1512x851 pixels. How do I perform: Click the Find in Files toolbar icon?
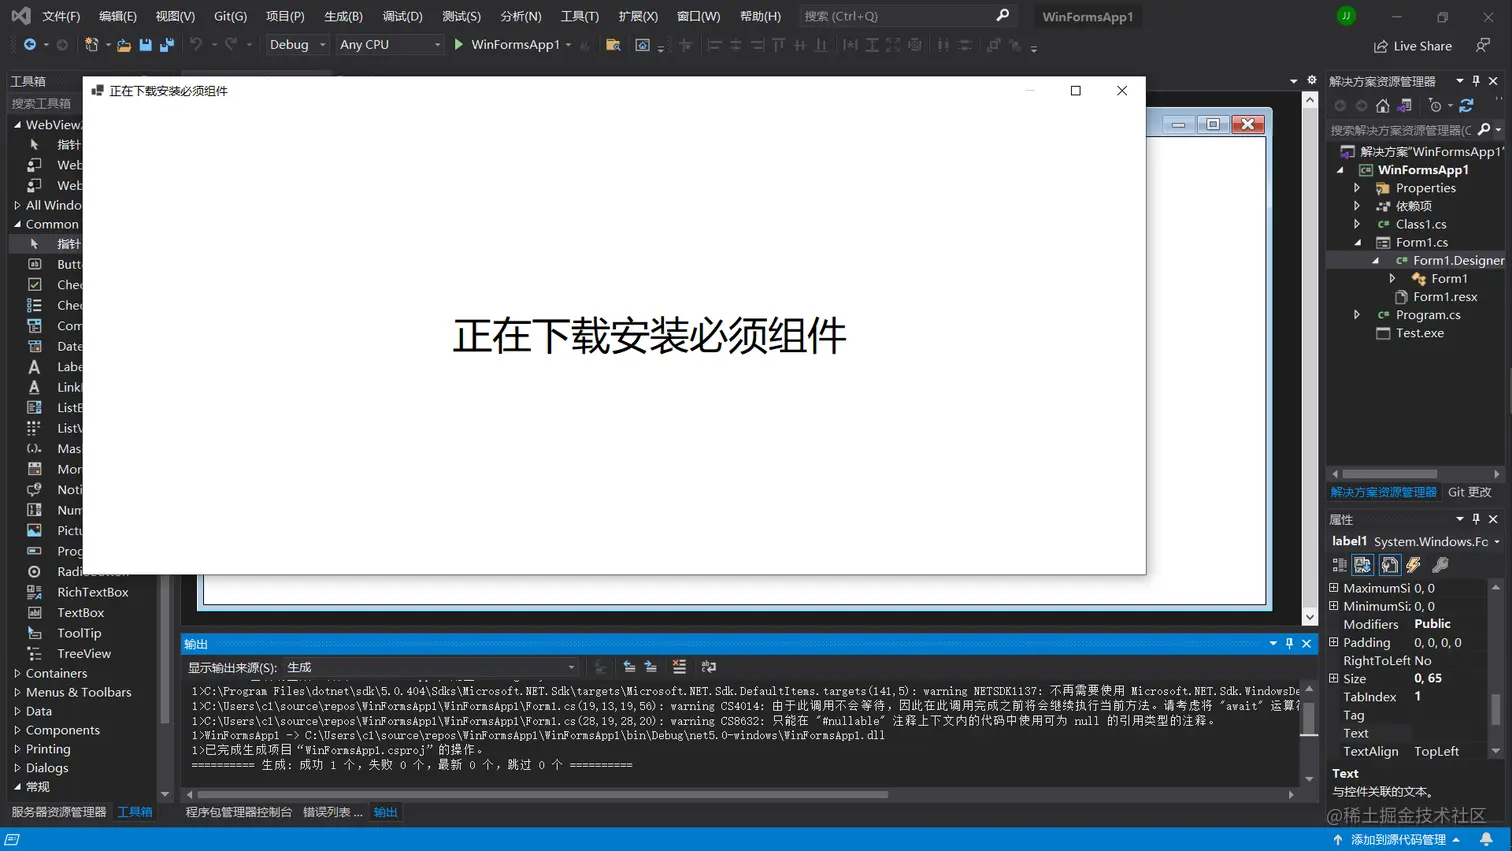pyautogui.click(x=613, y=45)
